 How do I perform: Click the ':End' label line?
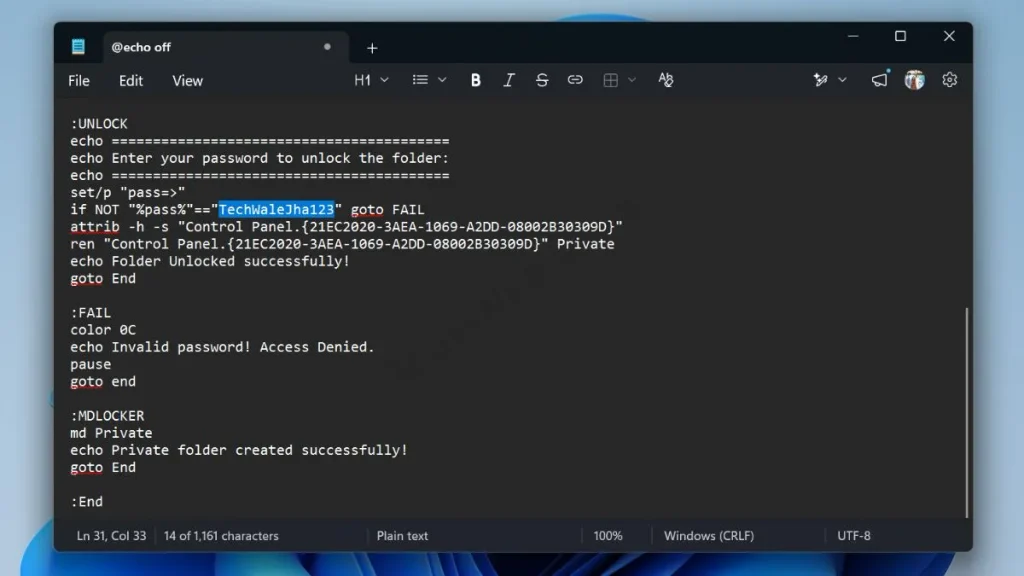pos(87,502)
